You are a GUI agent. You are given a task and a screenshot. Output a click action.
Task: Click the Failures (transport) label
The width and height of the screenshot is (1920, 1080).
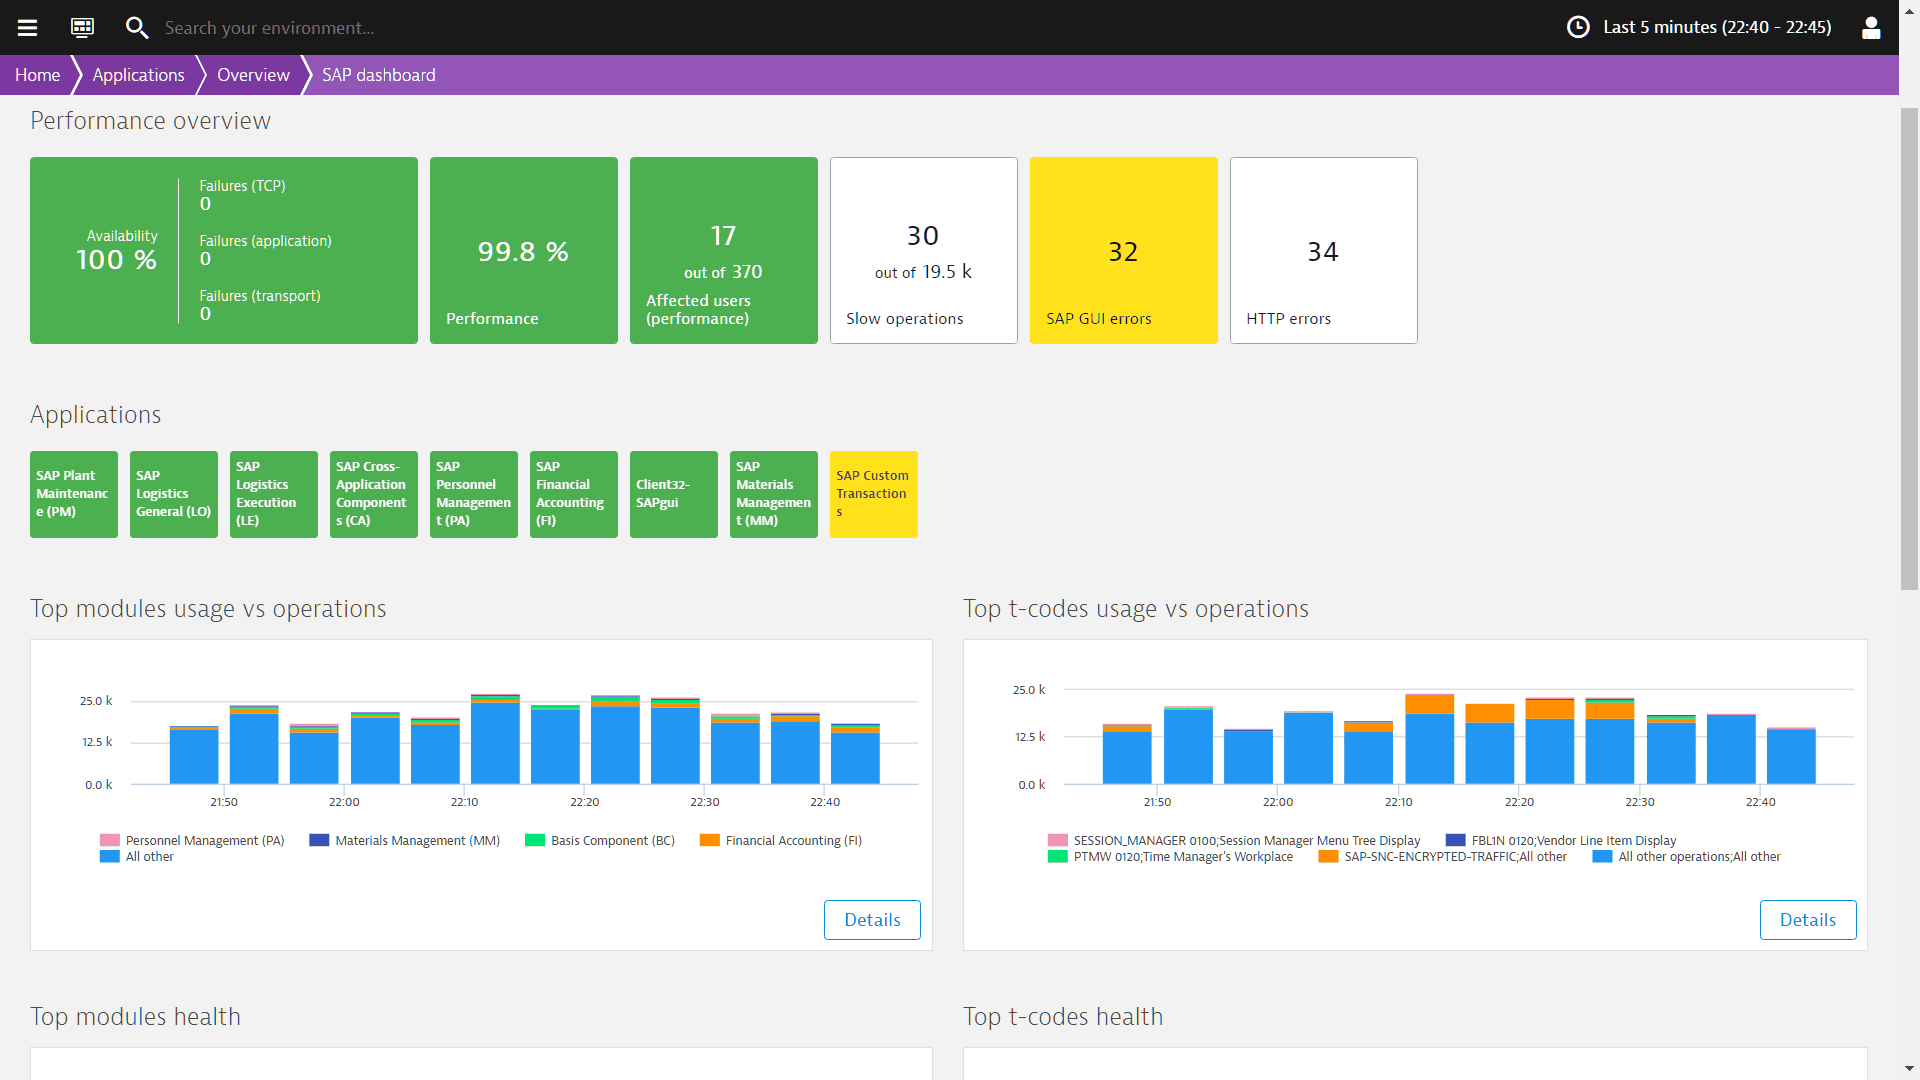[x=260, y=296]
